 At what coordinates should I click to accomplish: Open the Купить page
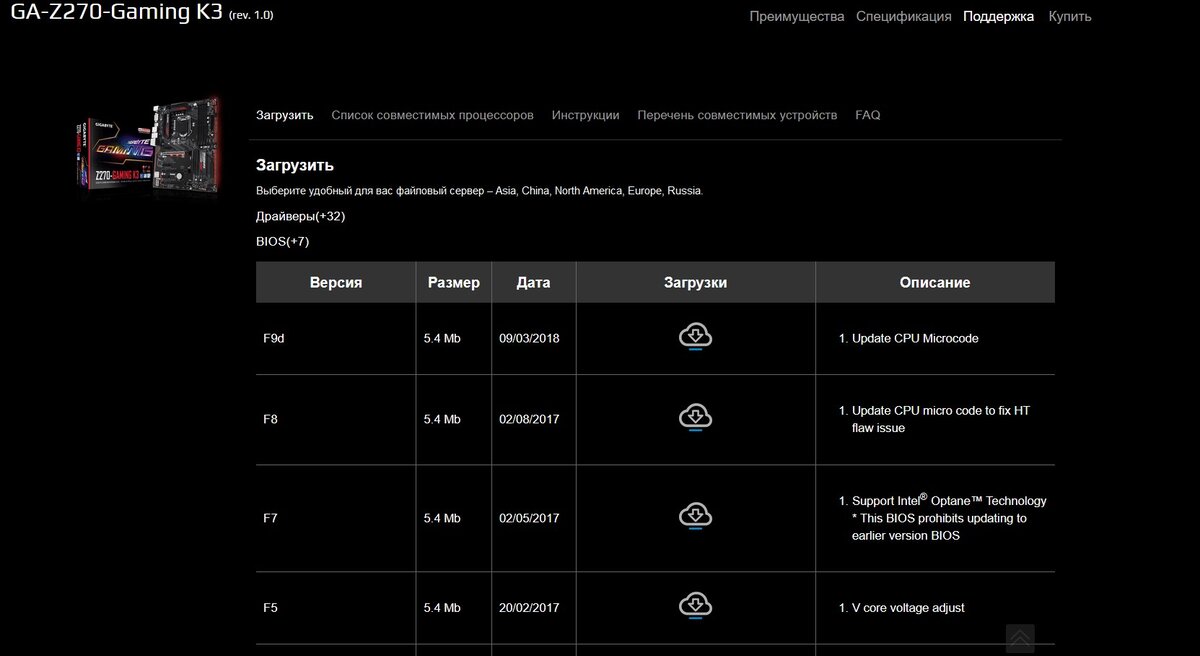(1070, 16)
